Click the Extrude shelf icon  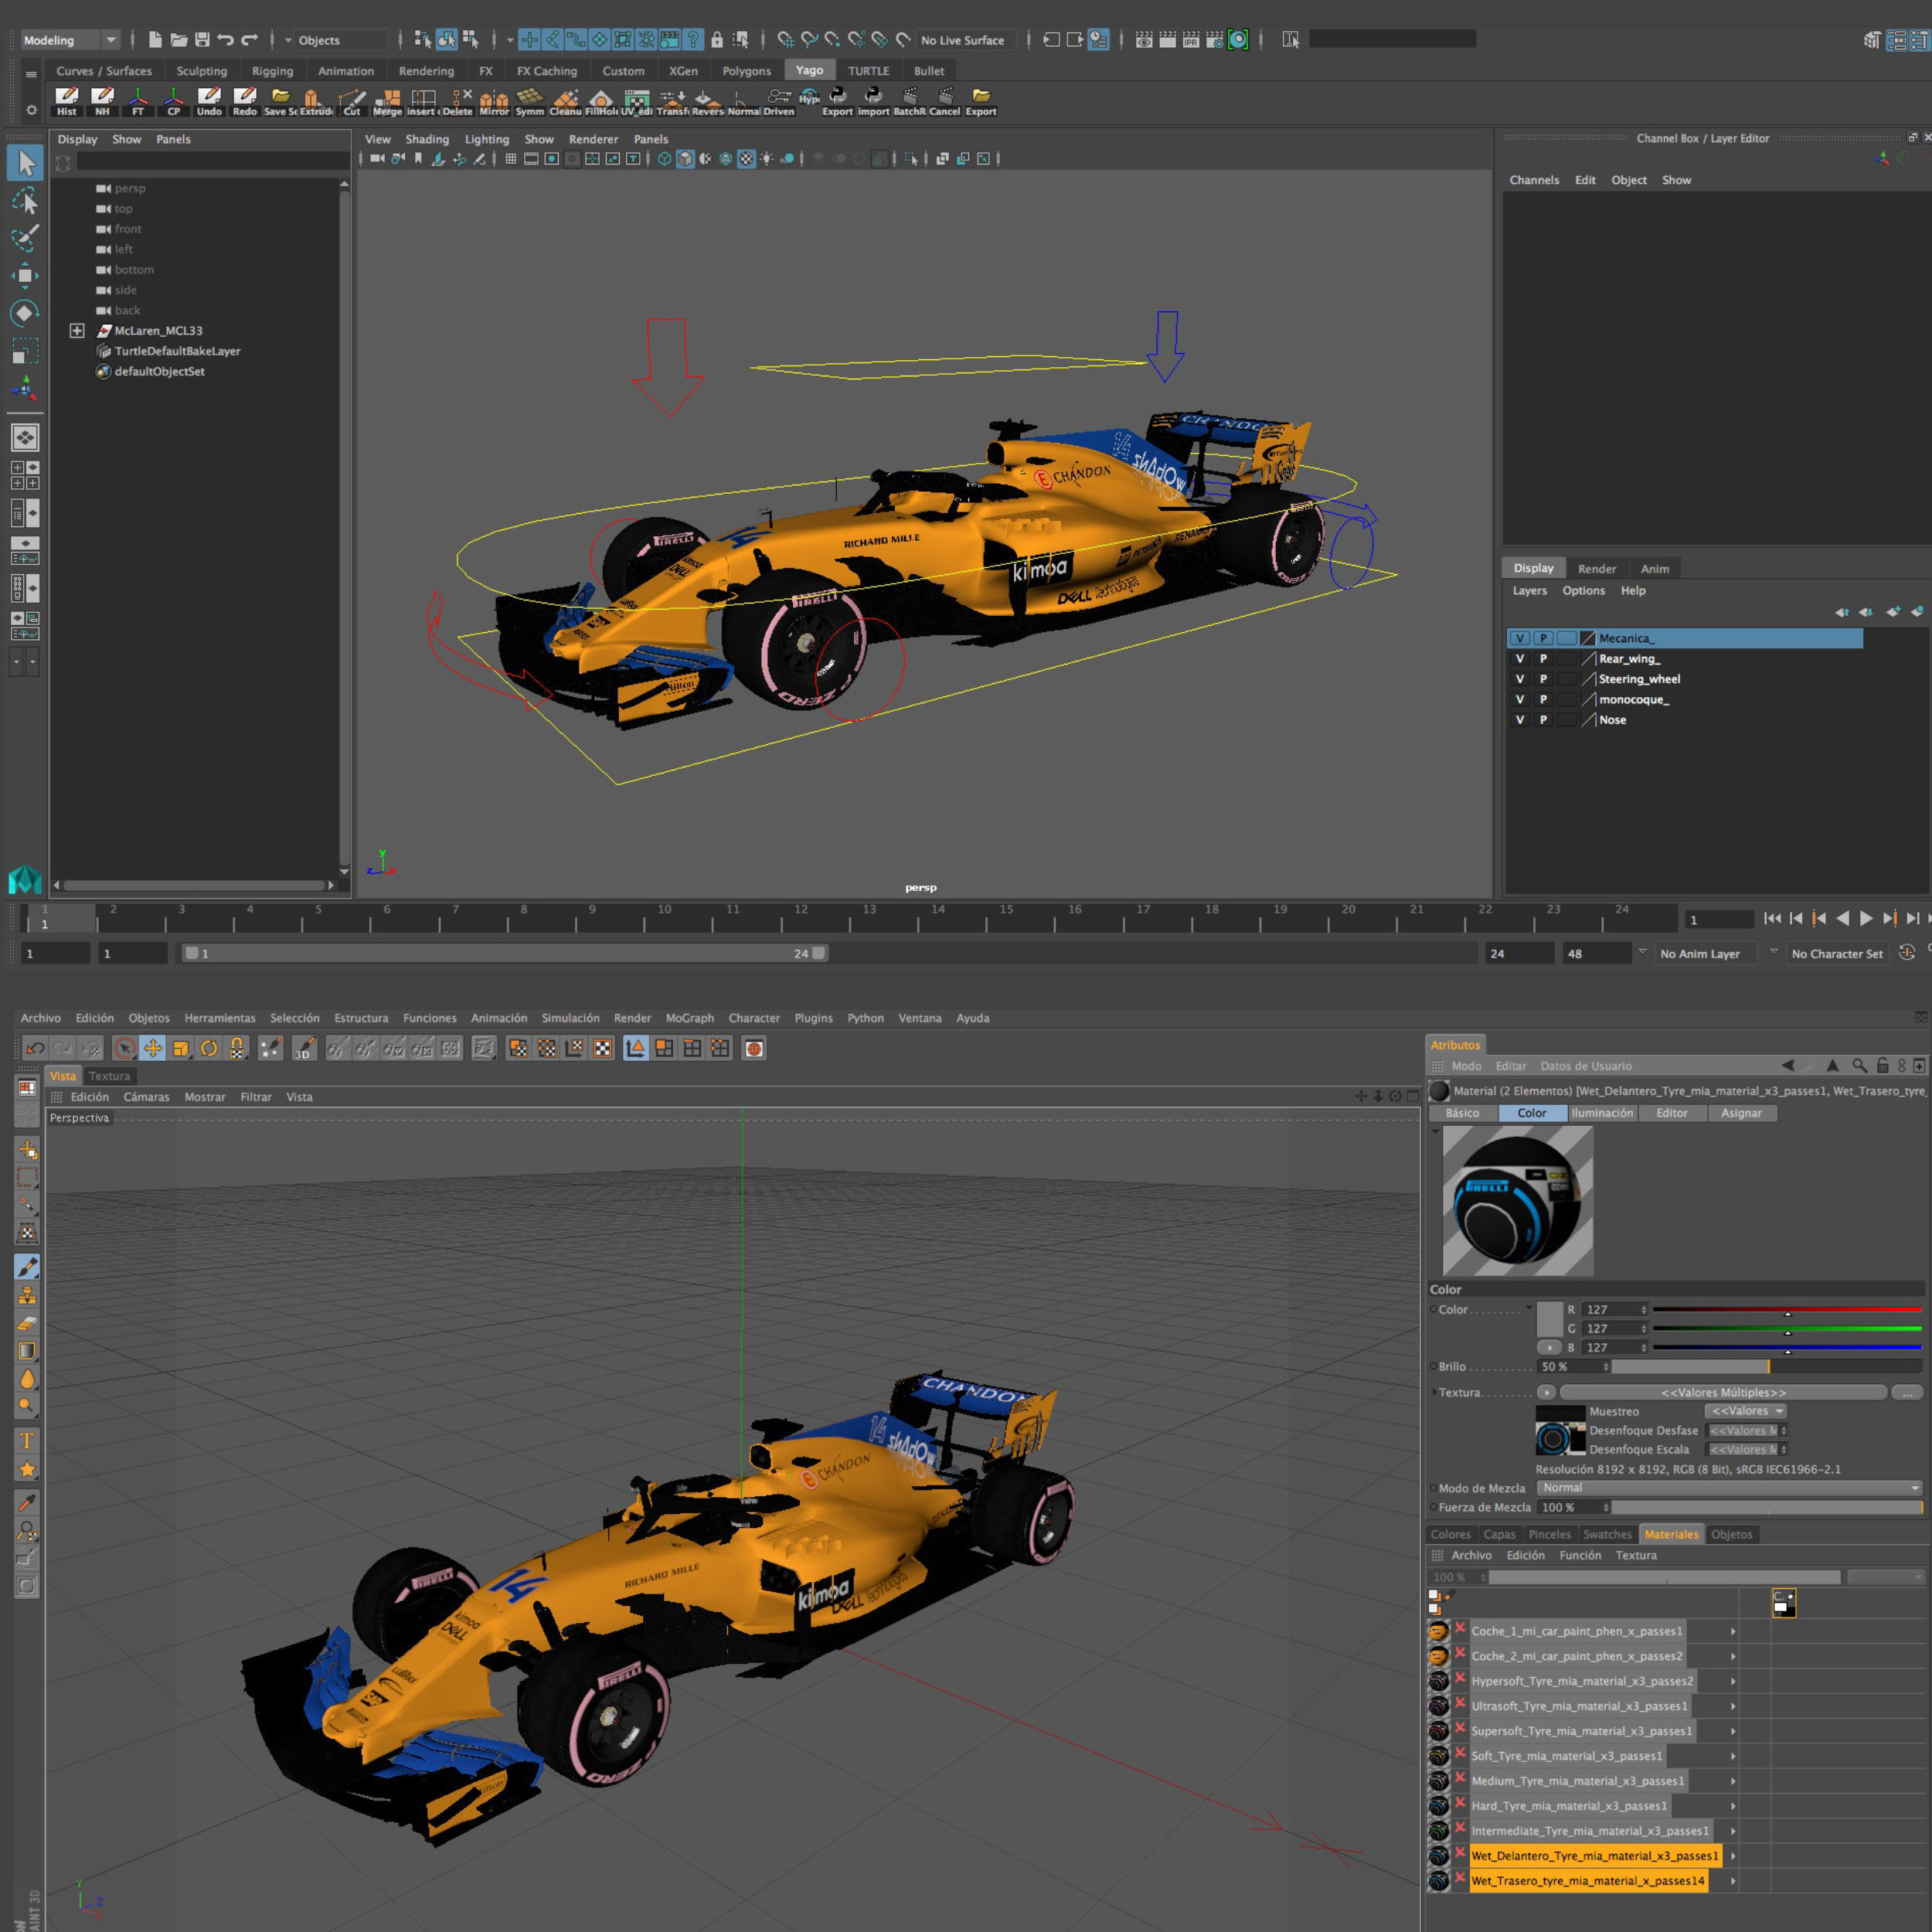[316, 101]
